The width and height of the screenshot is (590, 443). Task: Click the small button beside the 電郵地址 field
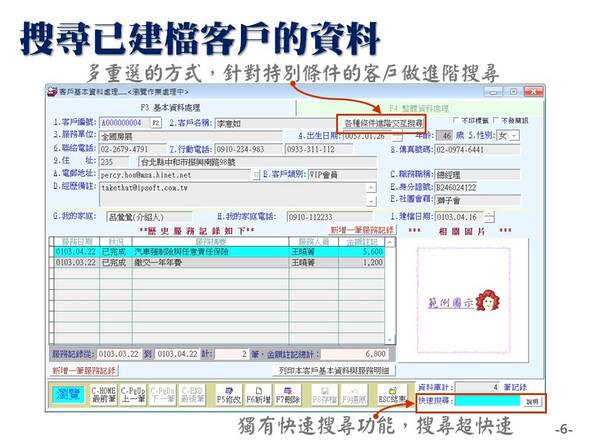(256, 175)
